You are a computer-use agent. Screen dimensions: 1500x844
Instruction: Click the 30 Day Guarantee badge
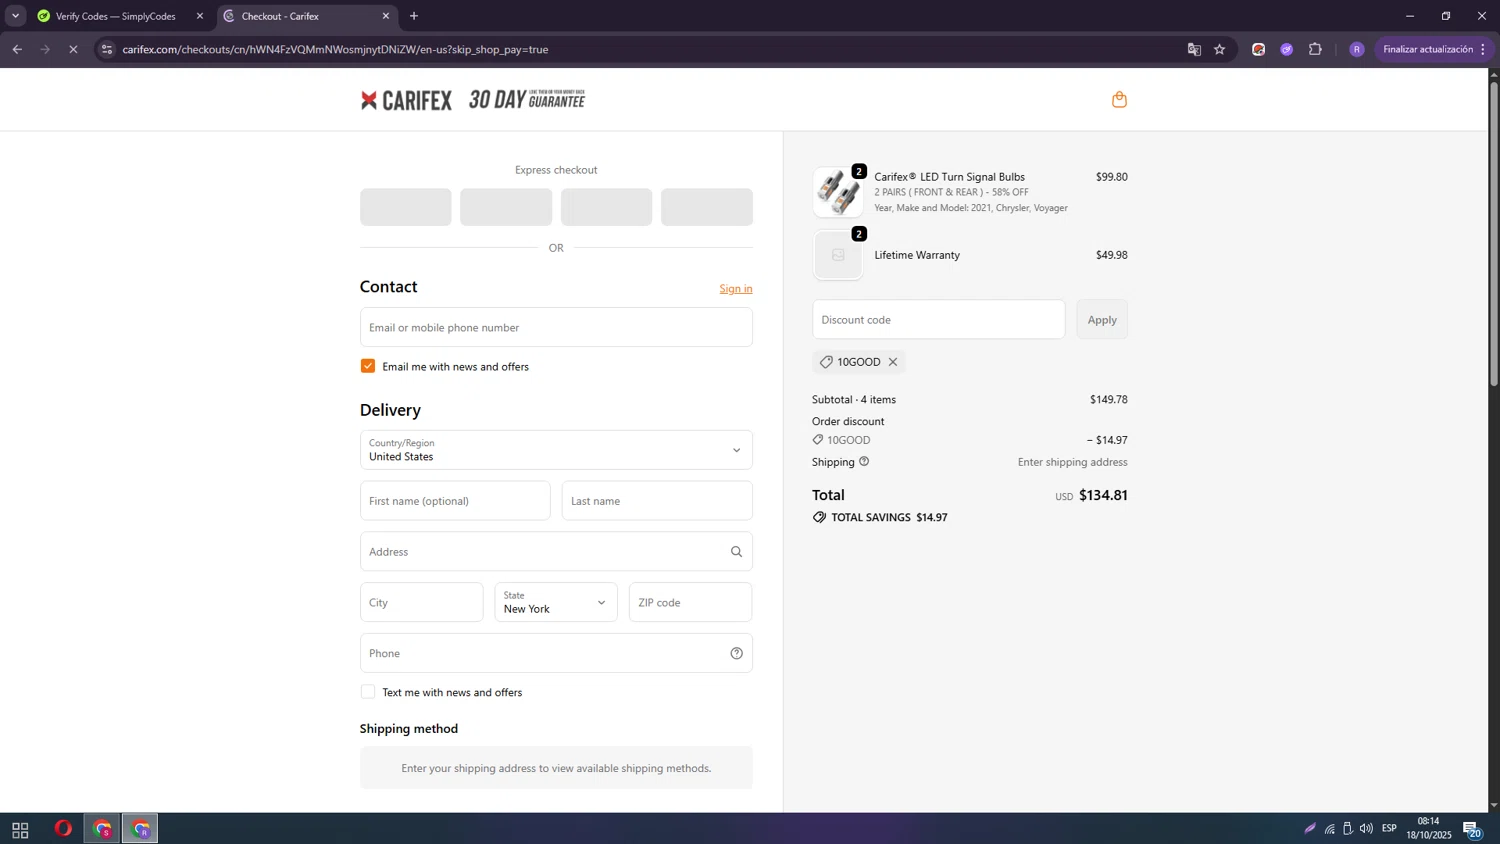coord(527,99)
